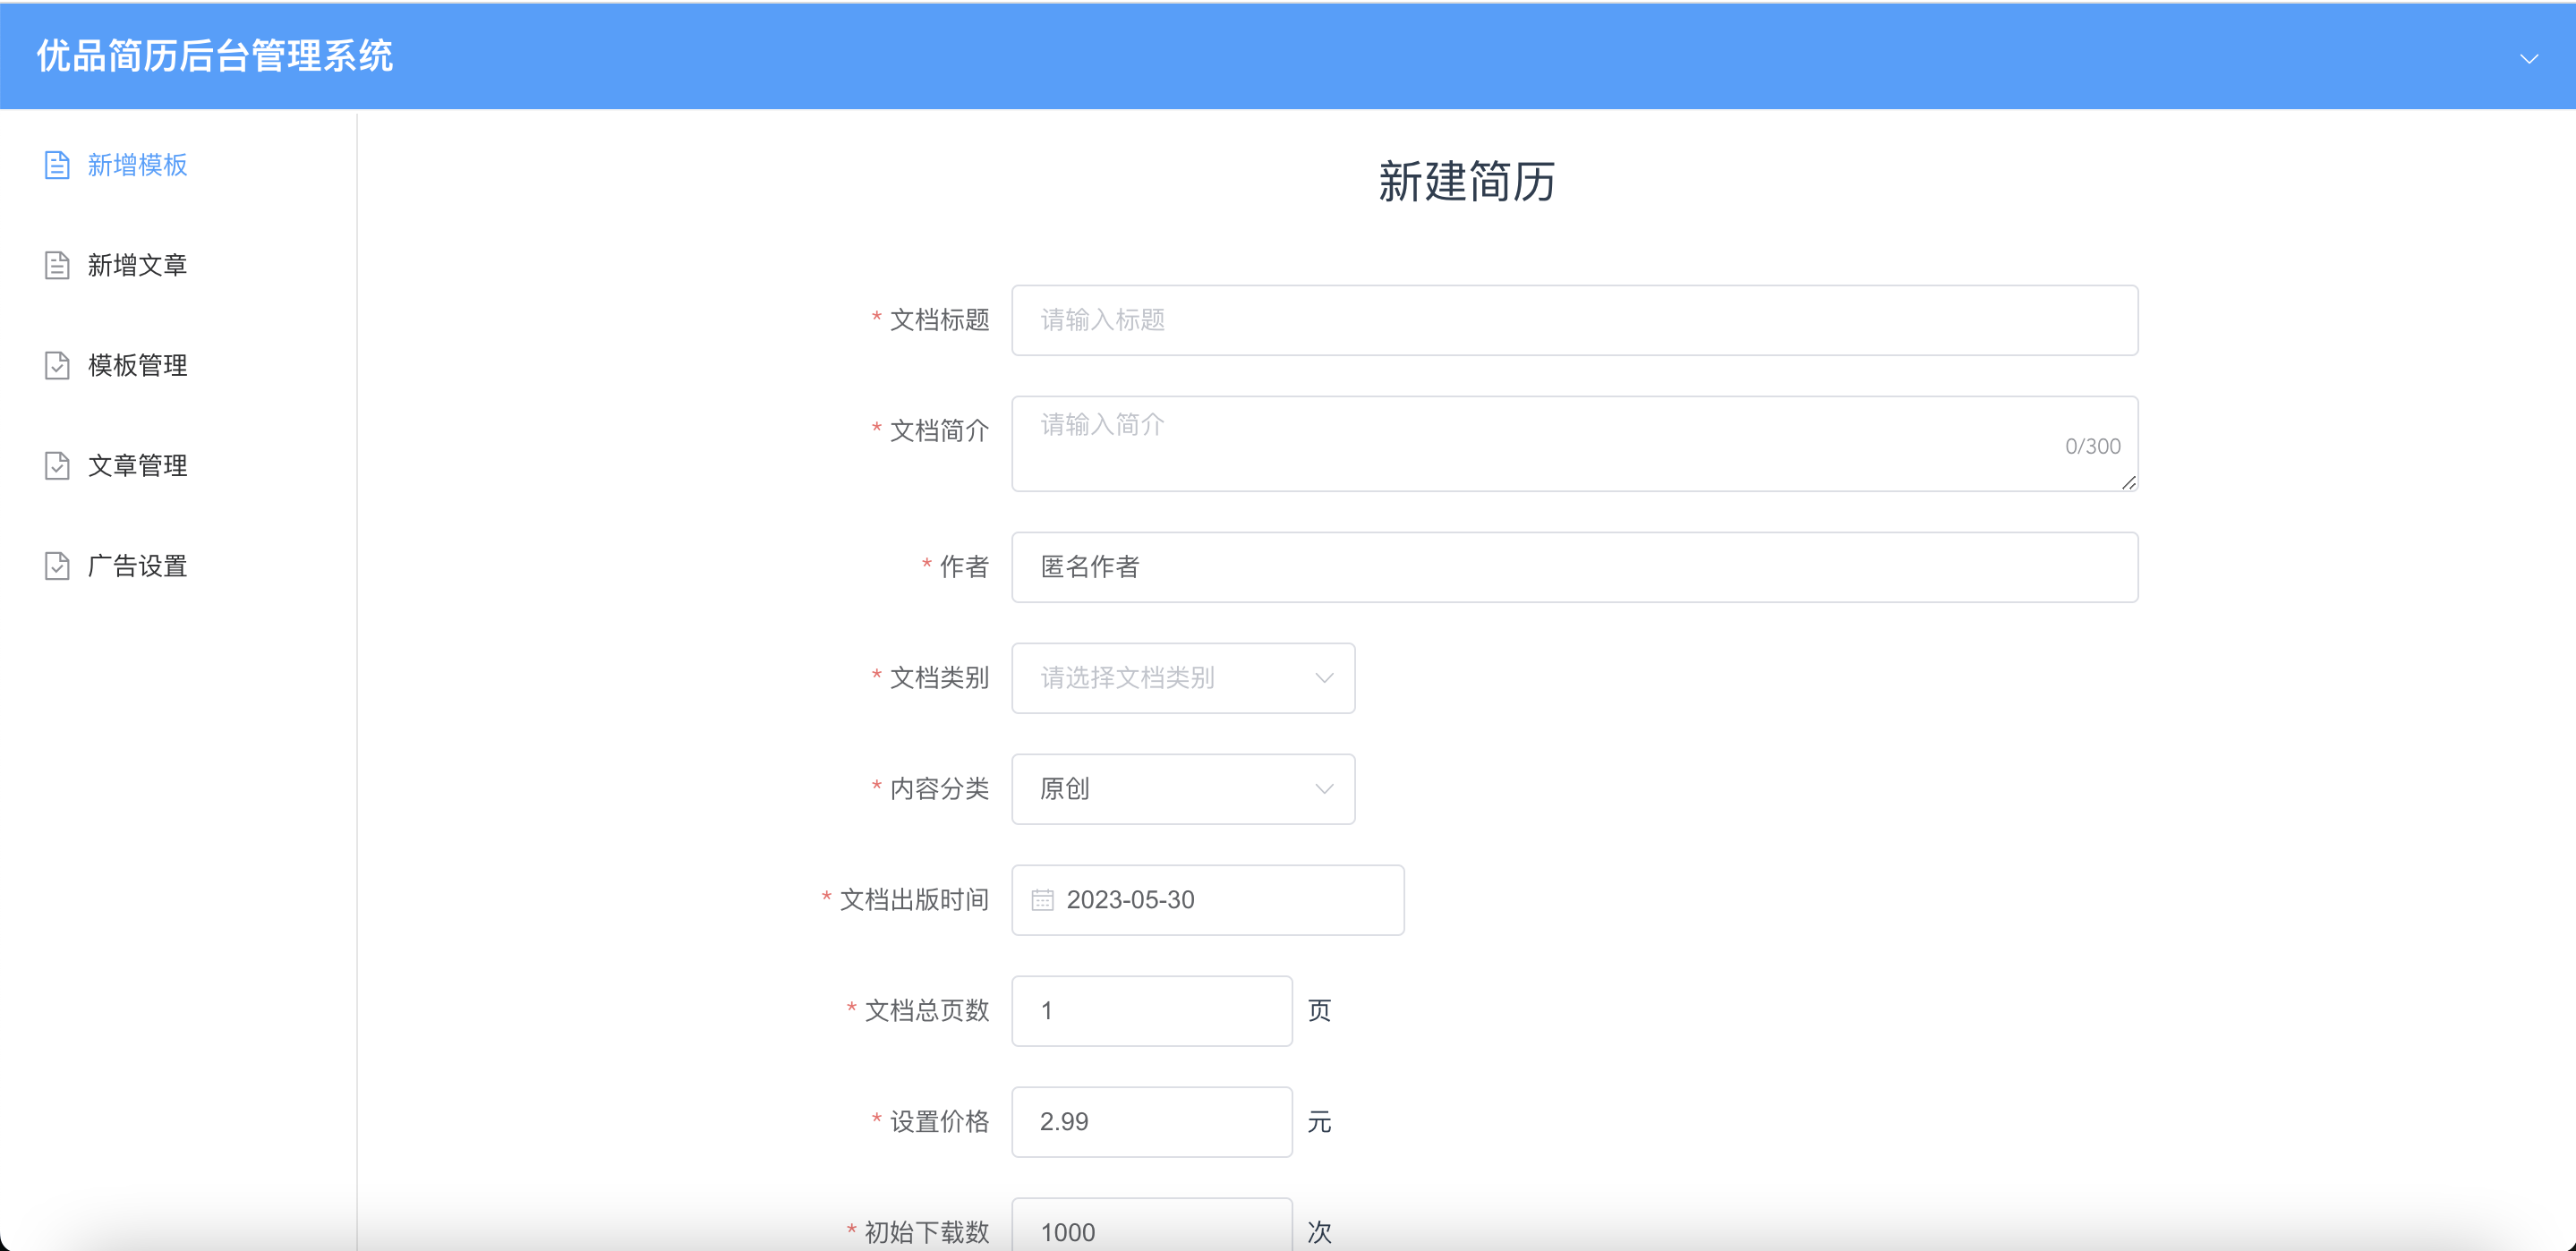Click the 文档出版时间 field label
The height and width of the screenshot is (1251, 2576).
point(914,900)
